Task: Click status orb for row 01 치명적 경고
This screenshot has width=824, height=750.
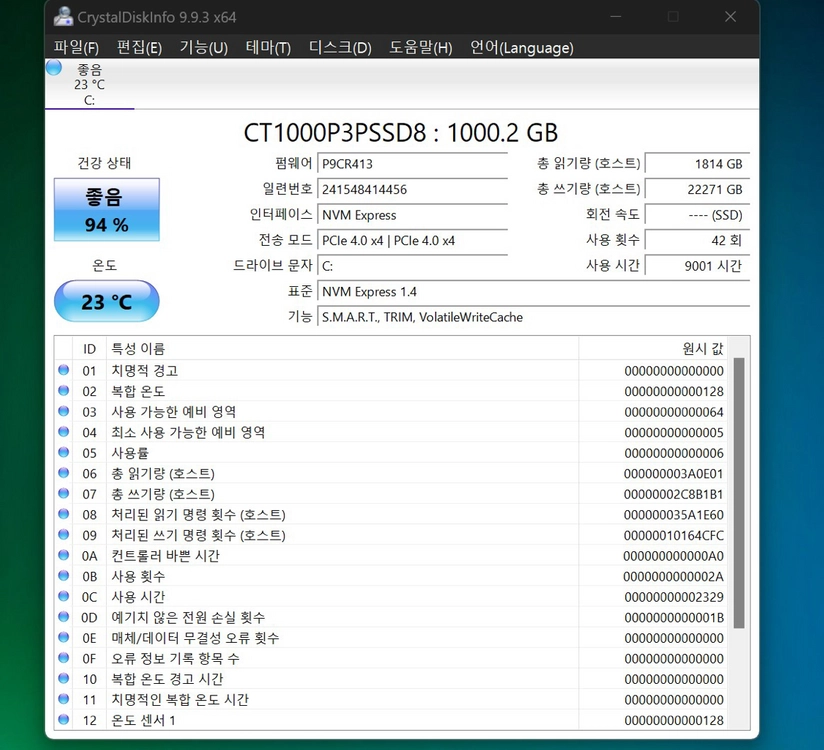Action: tap(64, 370)
